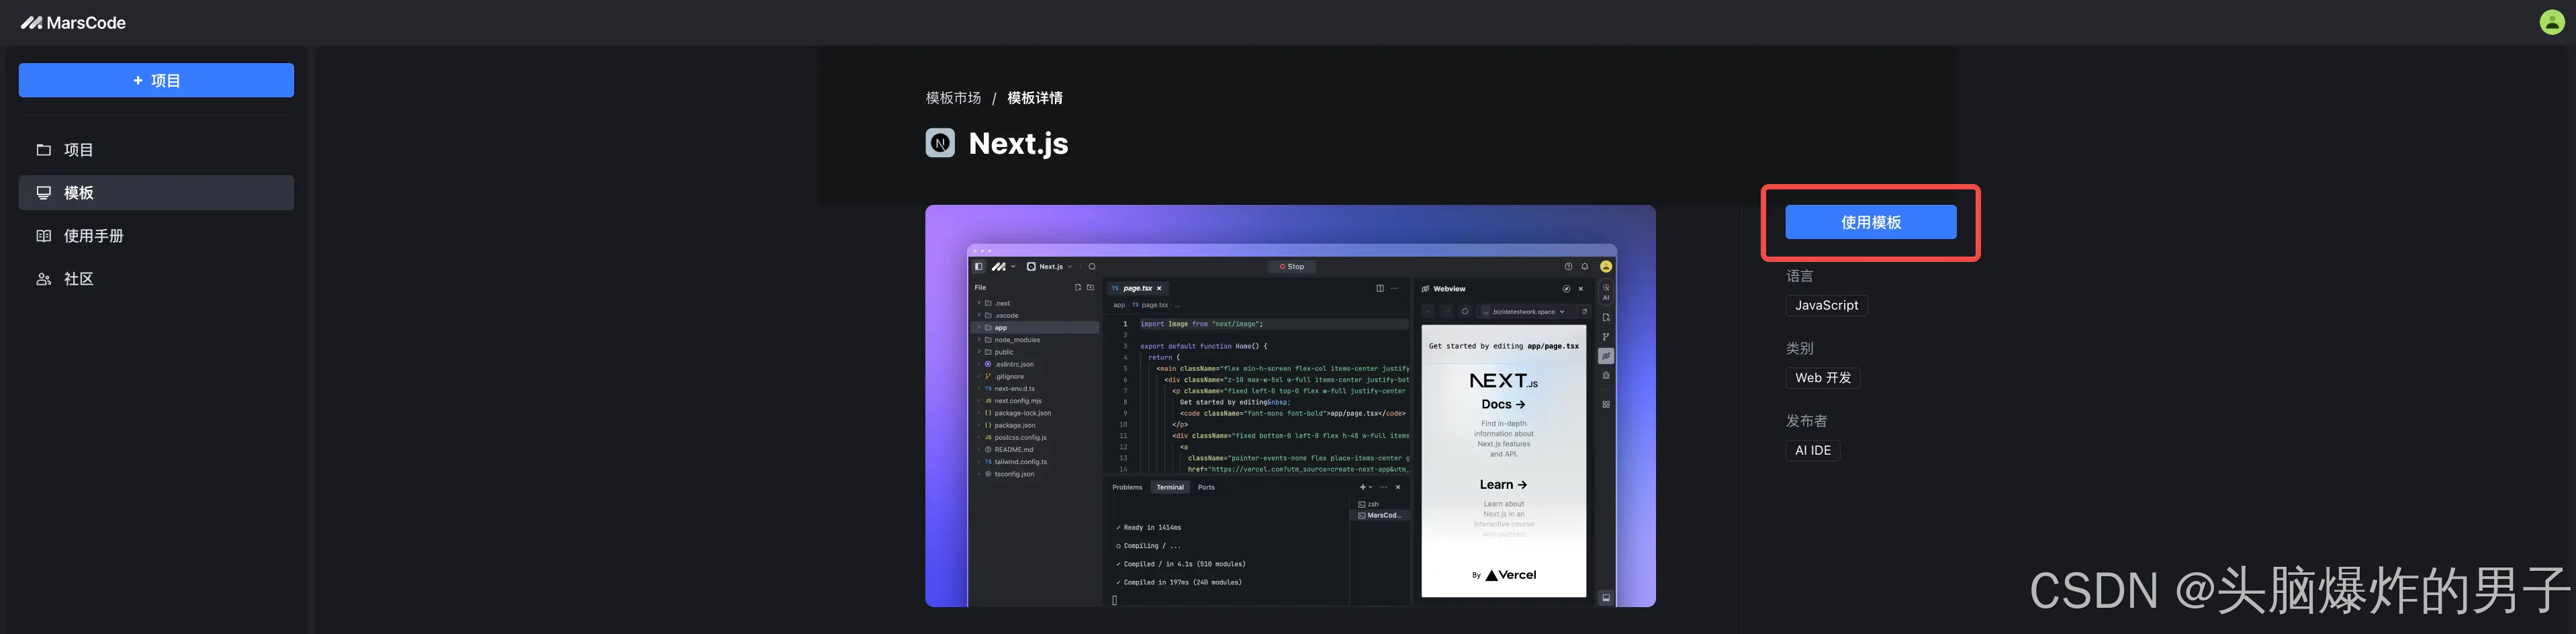Click the Next.js title heading
The image size is (2576, 634).
(1018, 143)
